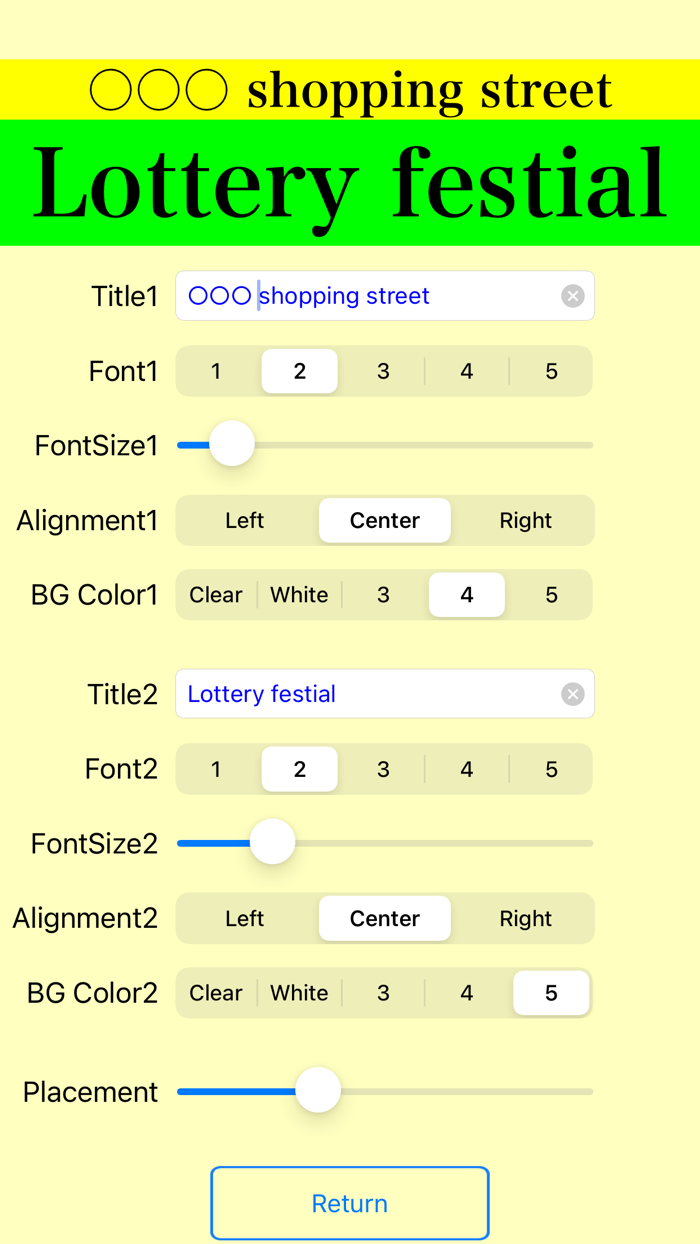Click the Placement slider thumb

click(x=318, y=1090)
